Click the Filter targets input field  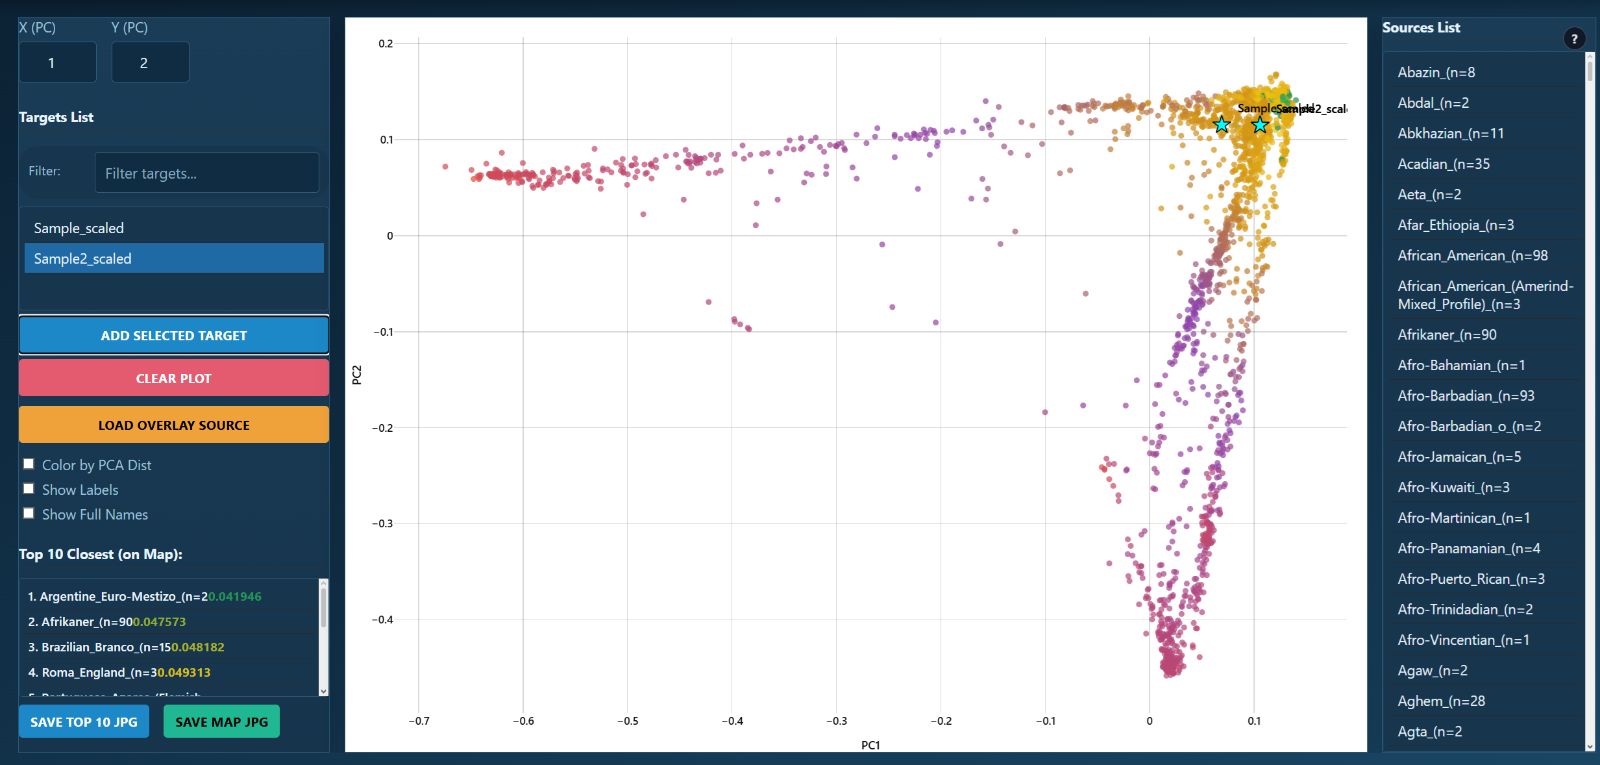207,173
